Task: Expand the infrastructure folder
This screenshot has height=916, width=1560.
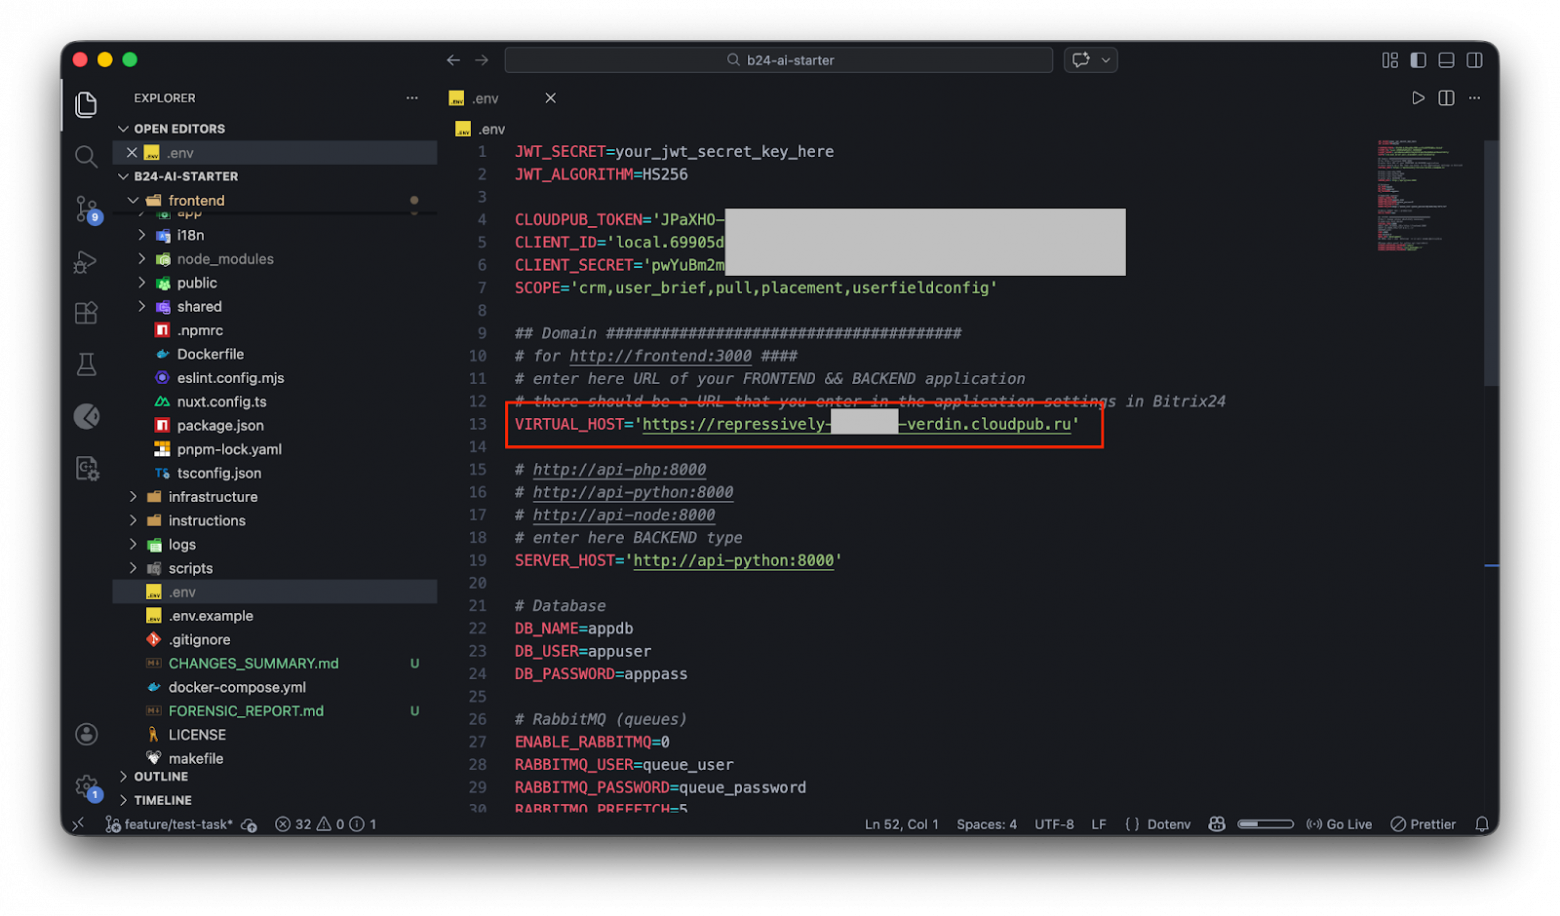Action: click(x=212, y=497)
